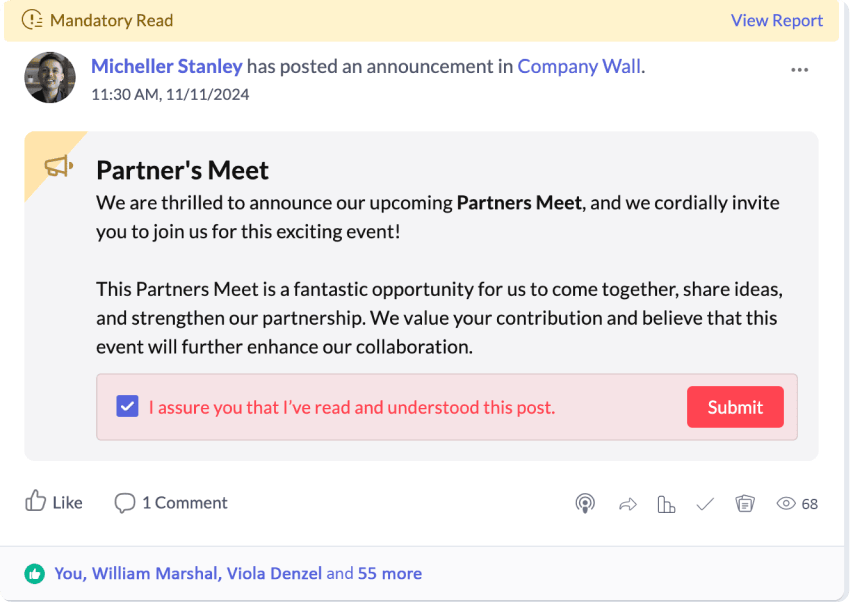Open the bar chart statistics icon
Screen dimensions: 850x602
pyautogui.click(x=666, y=504)
